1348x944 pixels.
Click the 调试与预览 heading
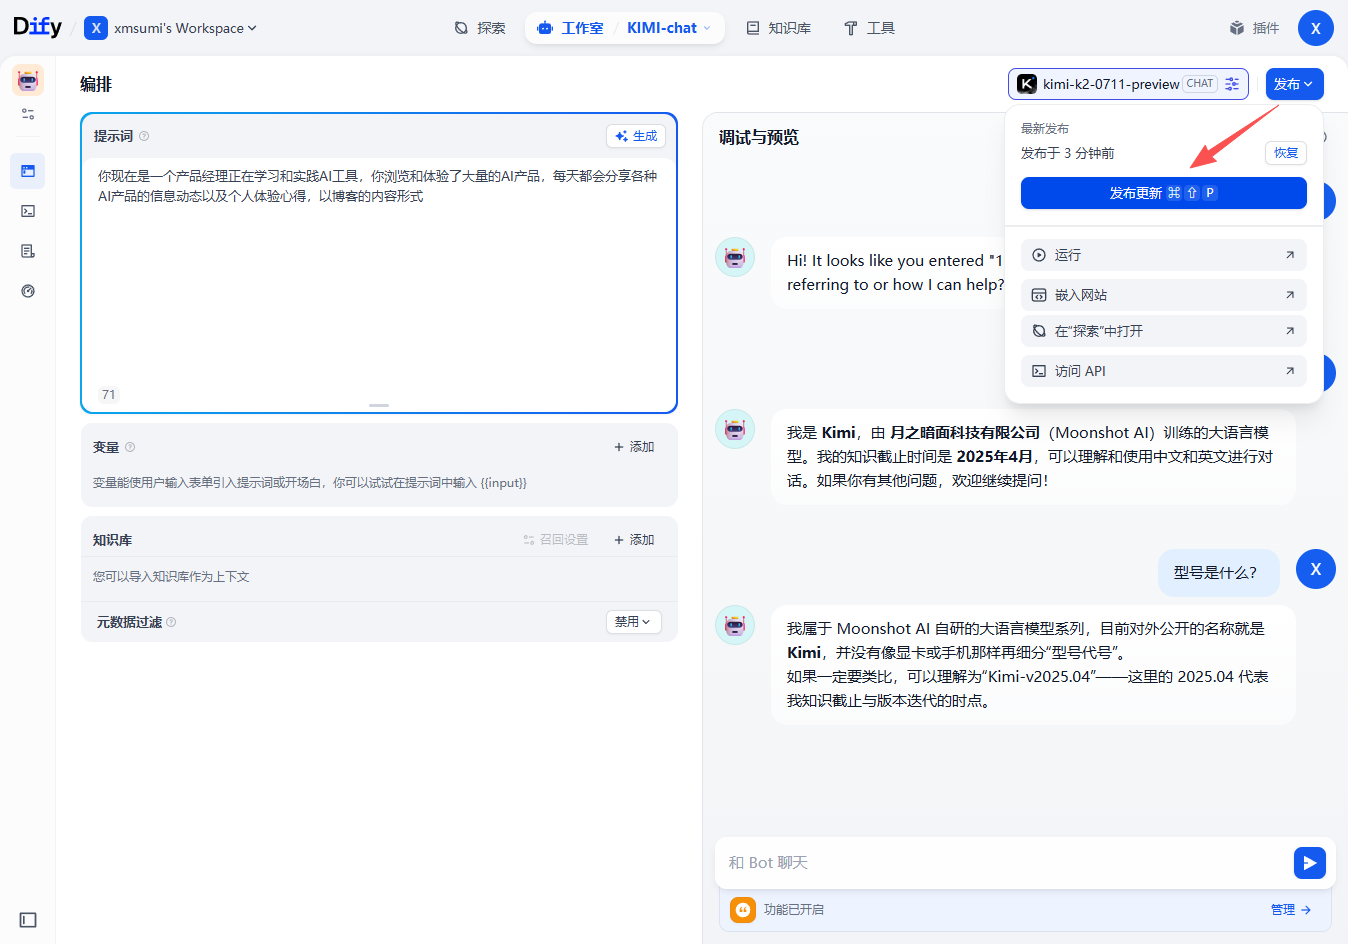coord(759,138)
